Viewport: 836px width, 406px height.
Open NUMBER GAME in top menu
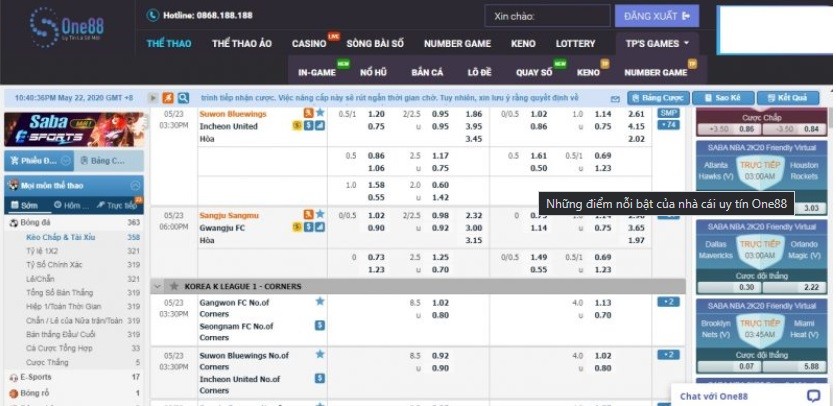click(x=457, y=44)
